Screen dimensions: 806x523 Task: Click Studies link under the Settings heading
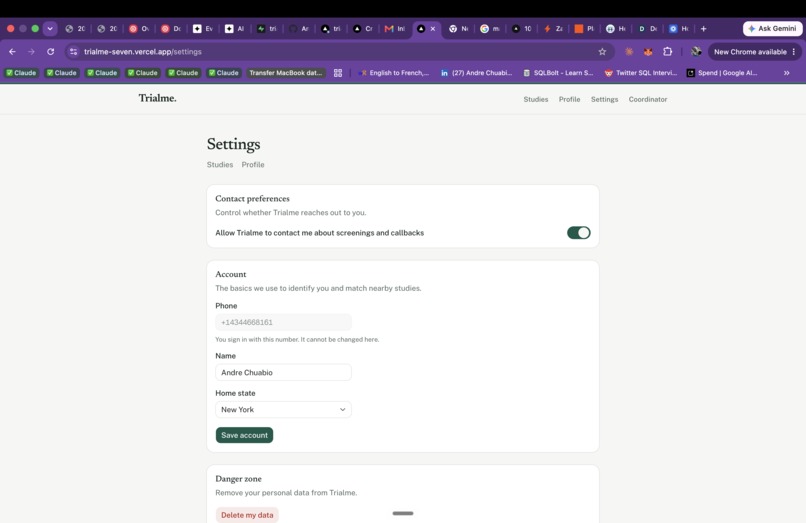coord(220,165)
